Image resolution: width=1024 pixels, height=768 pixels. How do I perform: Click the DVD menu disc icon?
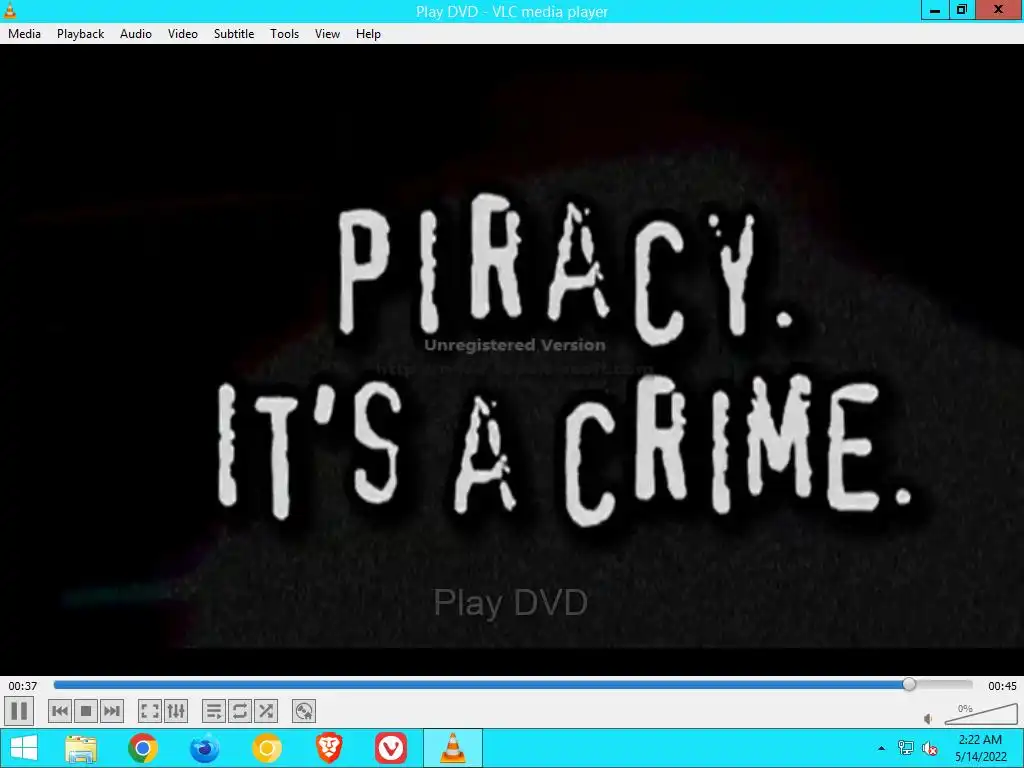click(x=304, y=711)
